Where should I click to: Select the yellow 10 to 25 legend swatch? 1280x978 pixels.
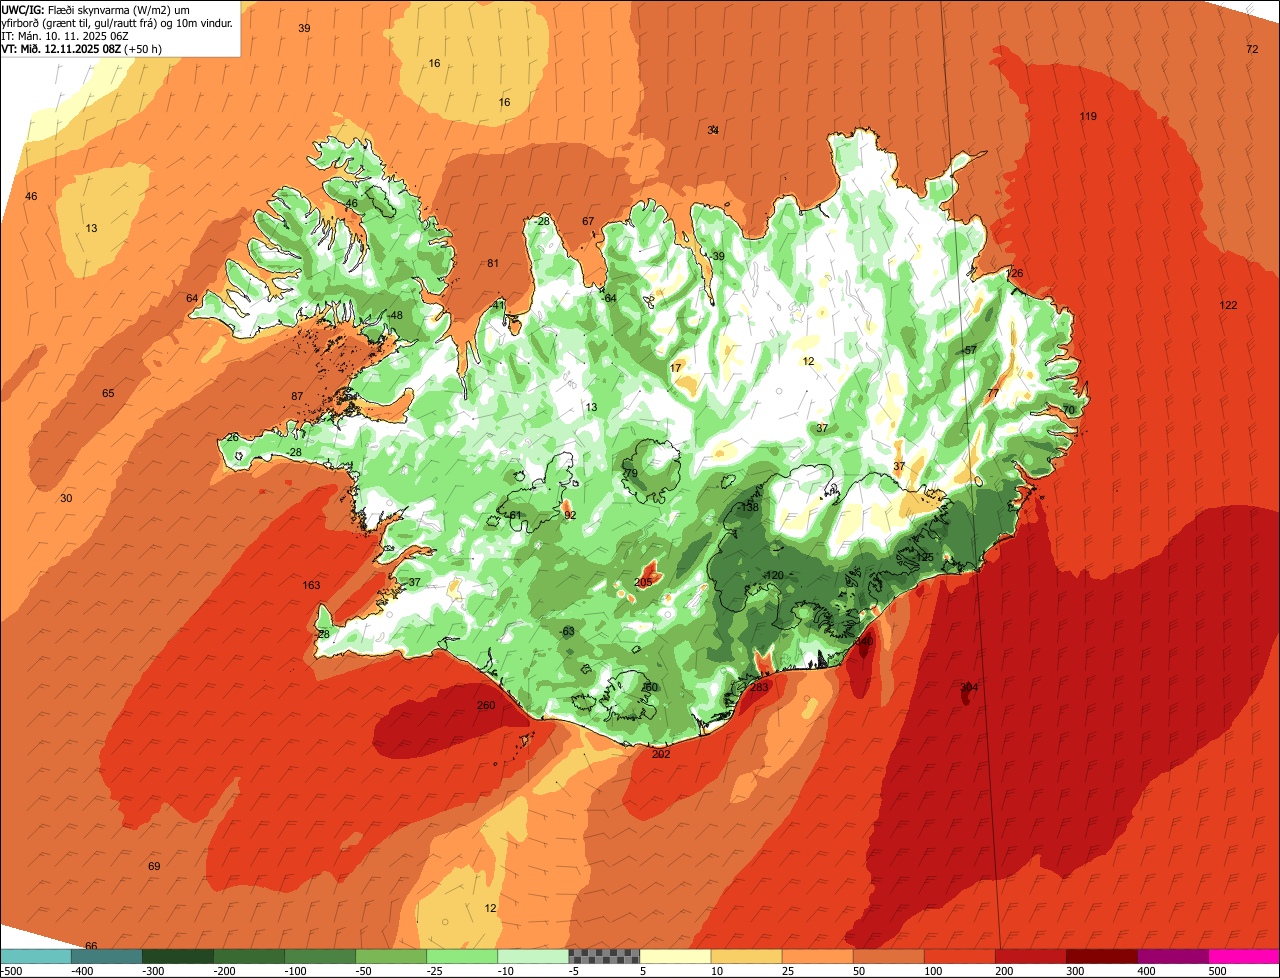click(x=746, y=955)
